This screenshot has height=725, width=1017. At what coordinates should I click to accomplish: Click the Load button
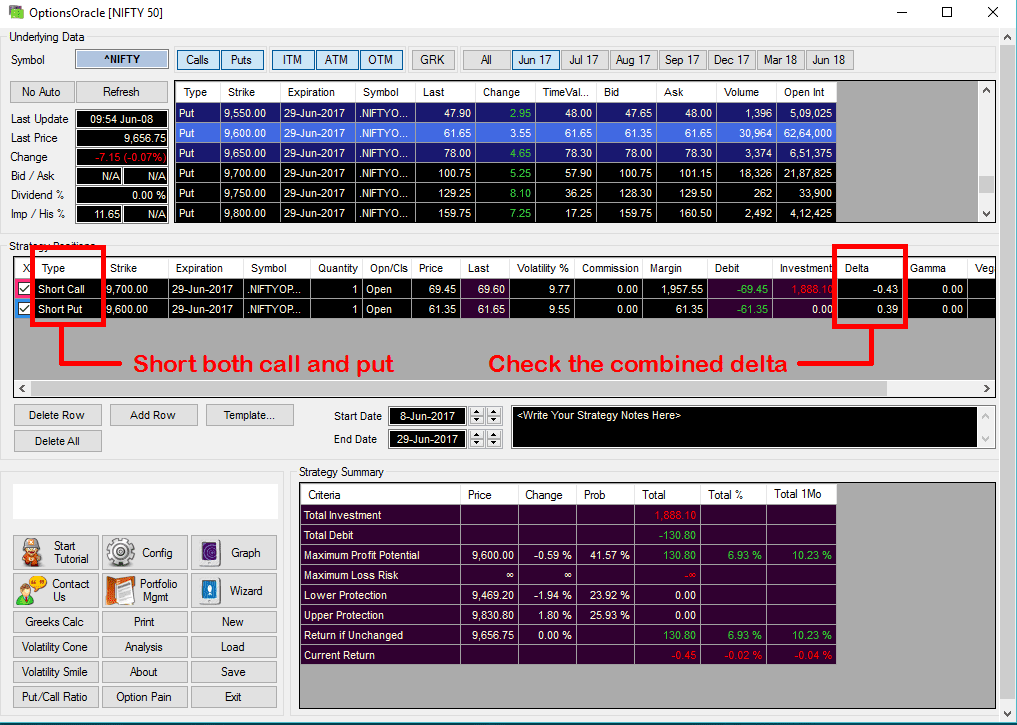[233, 647]
